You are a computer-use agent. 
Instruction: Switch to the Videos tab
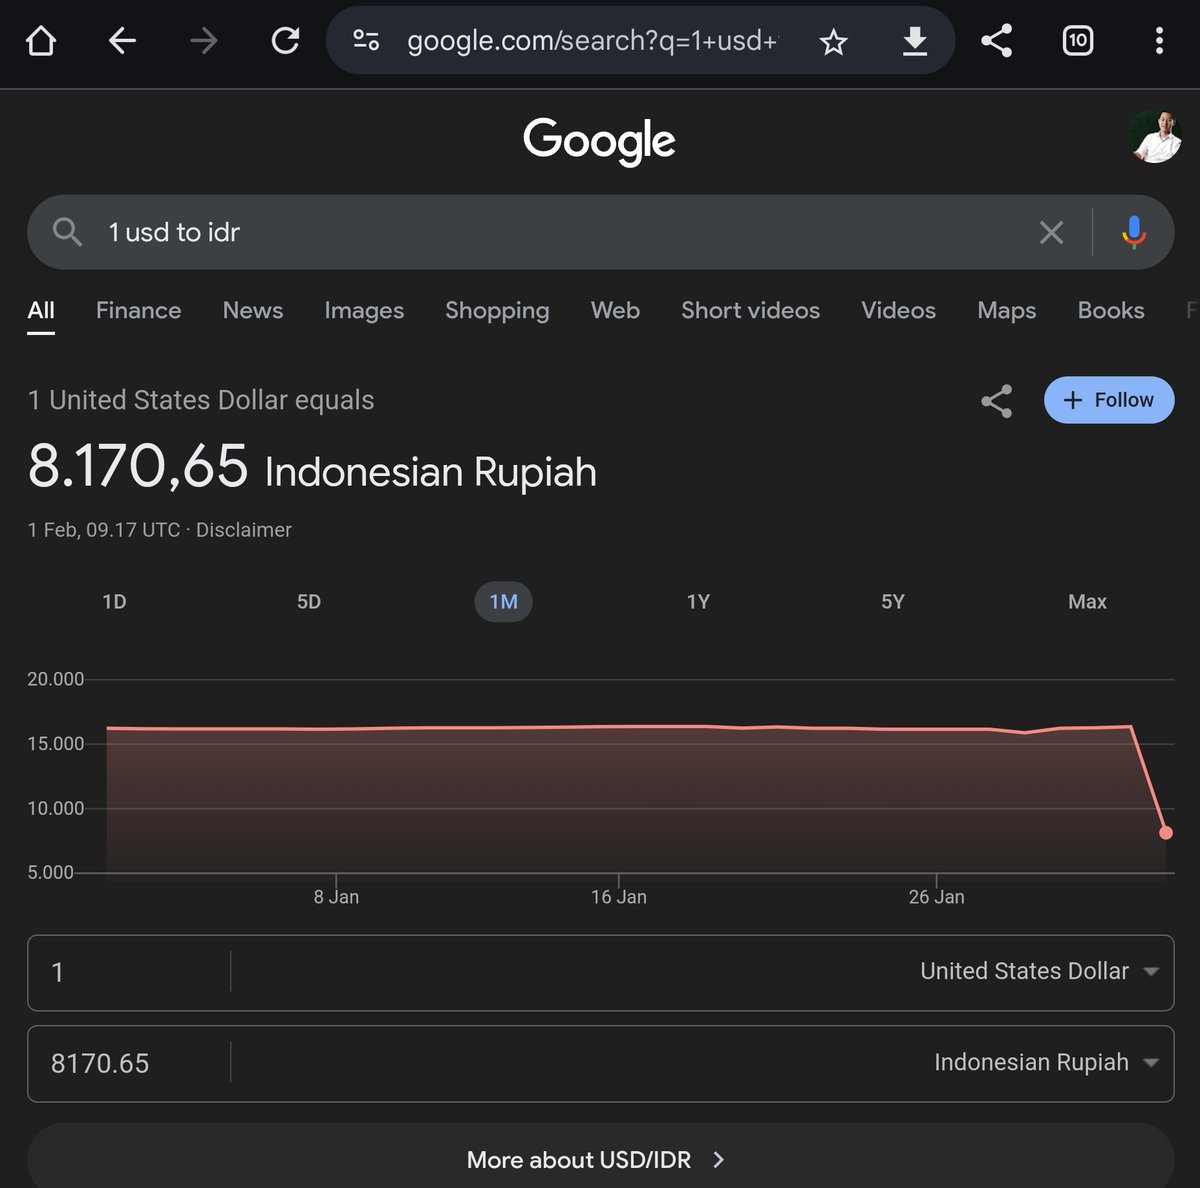pos(898,310)
